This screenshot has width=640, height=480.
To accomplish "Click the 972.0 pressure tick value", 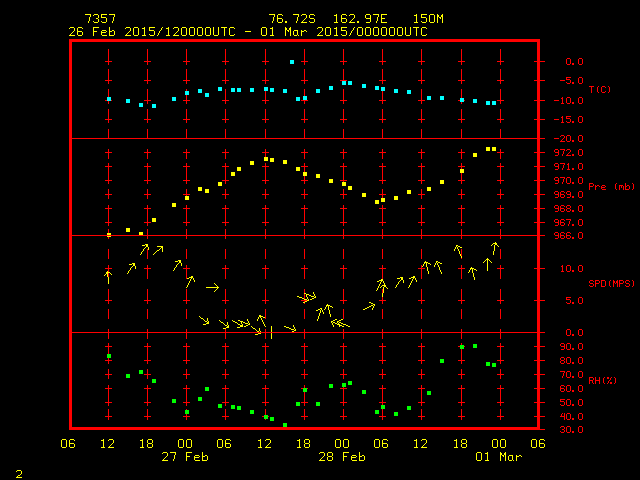I will (x=568, y=153).
